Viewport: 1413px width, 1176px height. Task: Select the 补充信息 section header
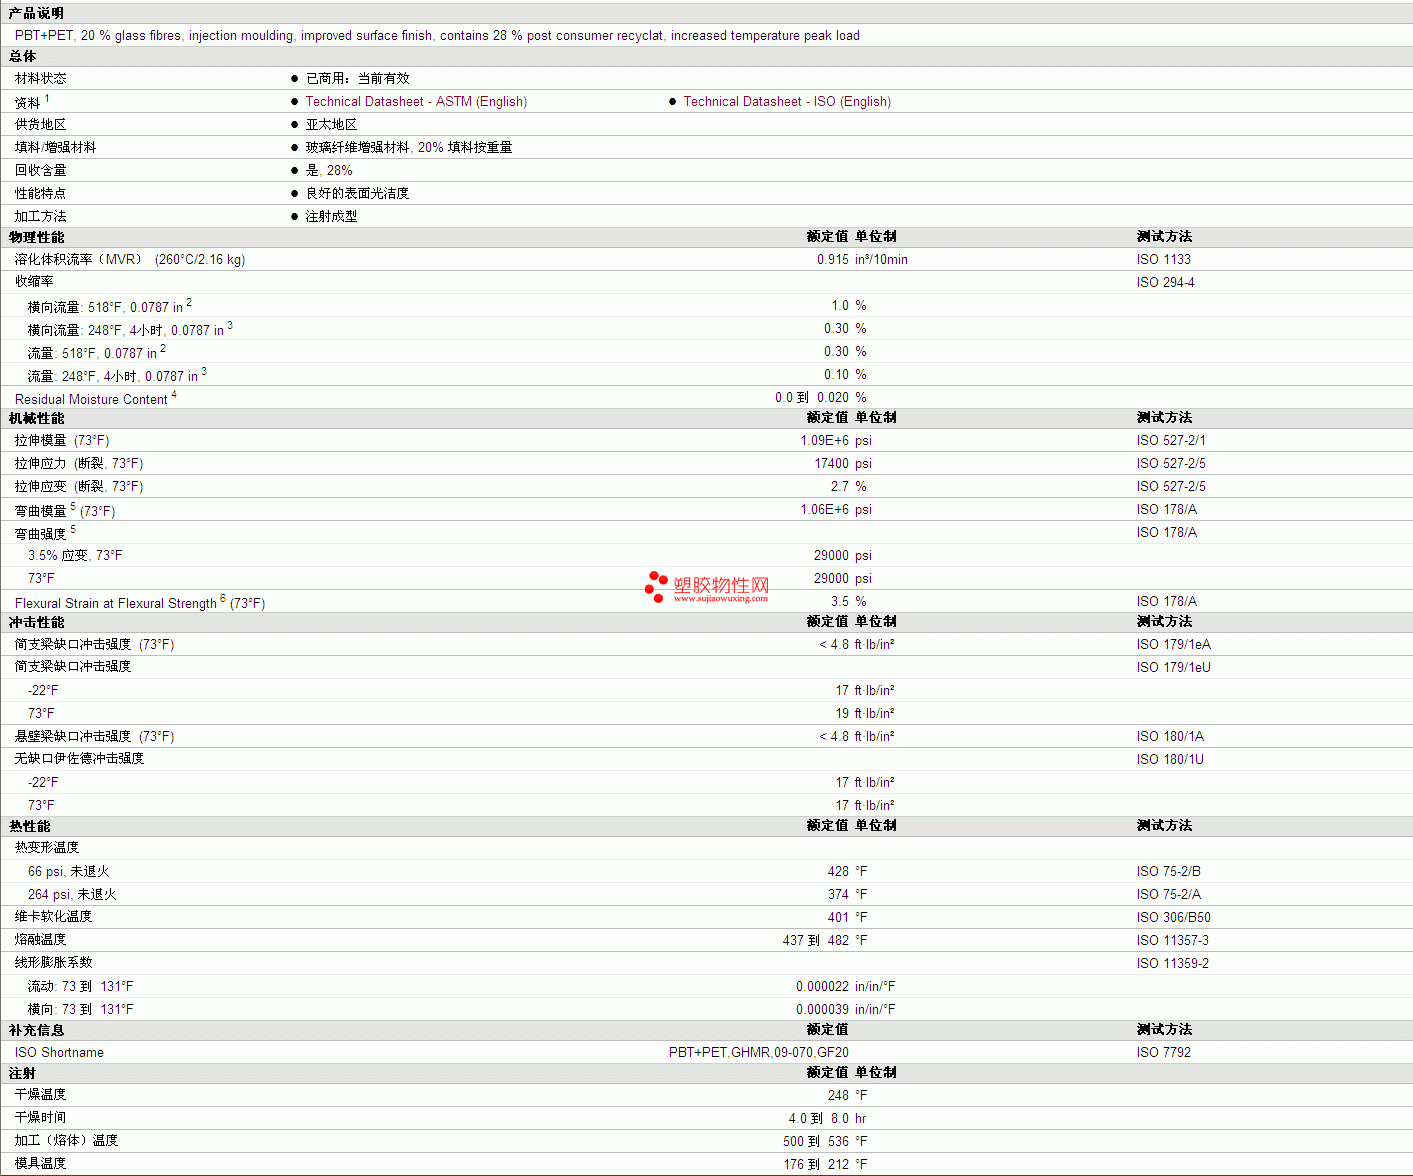click(x=36, y=1030)
